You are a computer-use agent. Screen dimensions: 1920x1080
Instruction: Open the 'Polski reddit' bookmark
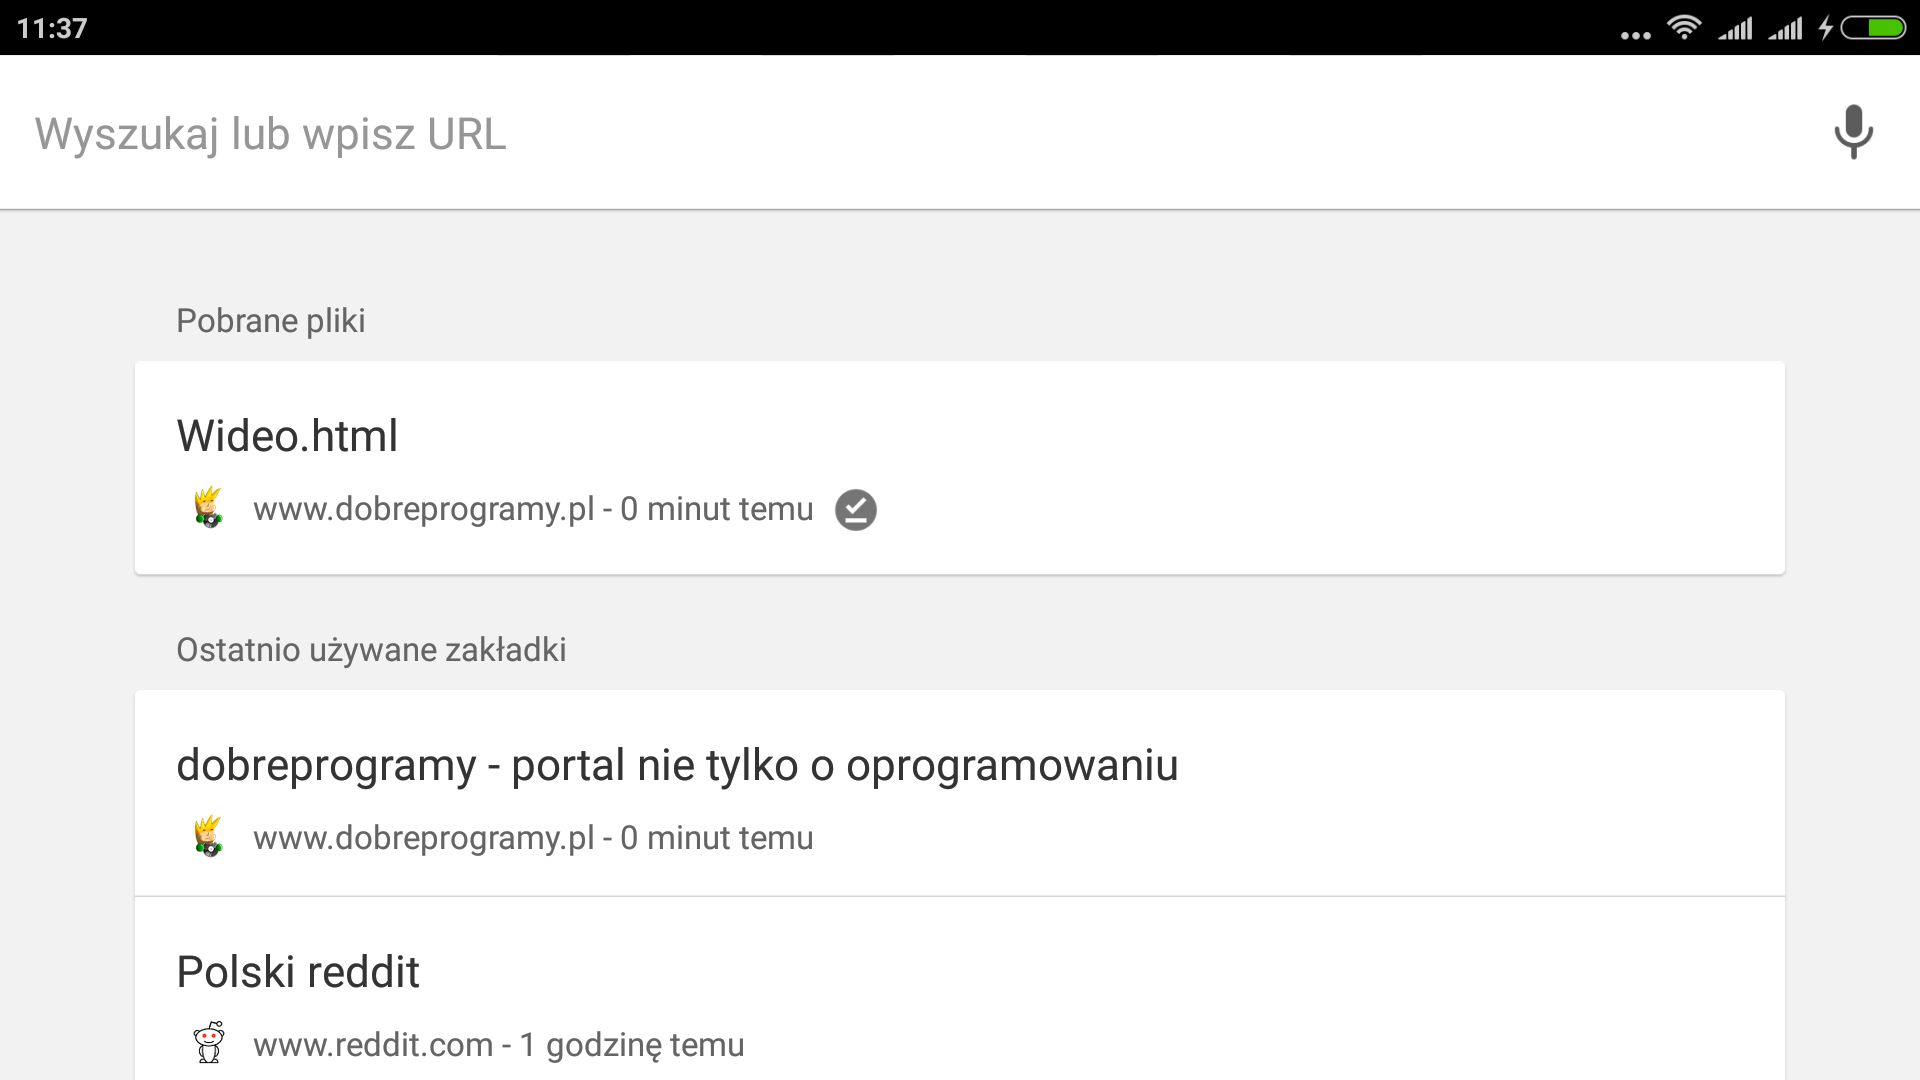click(297, 971)
